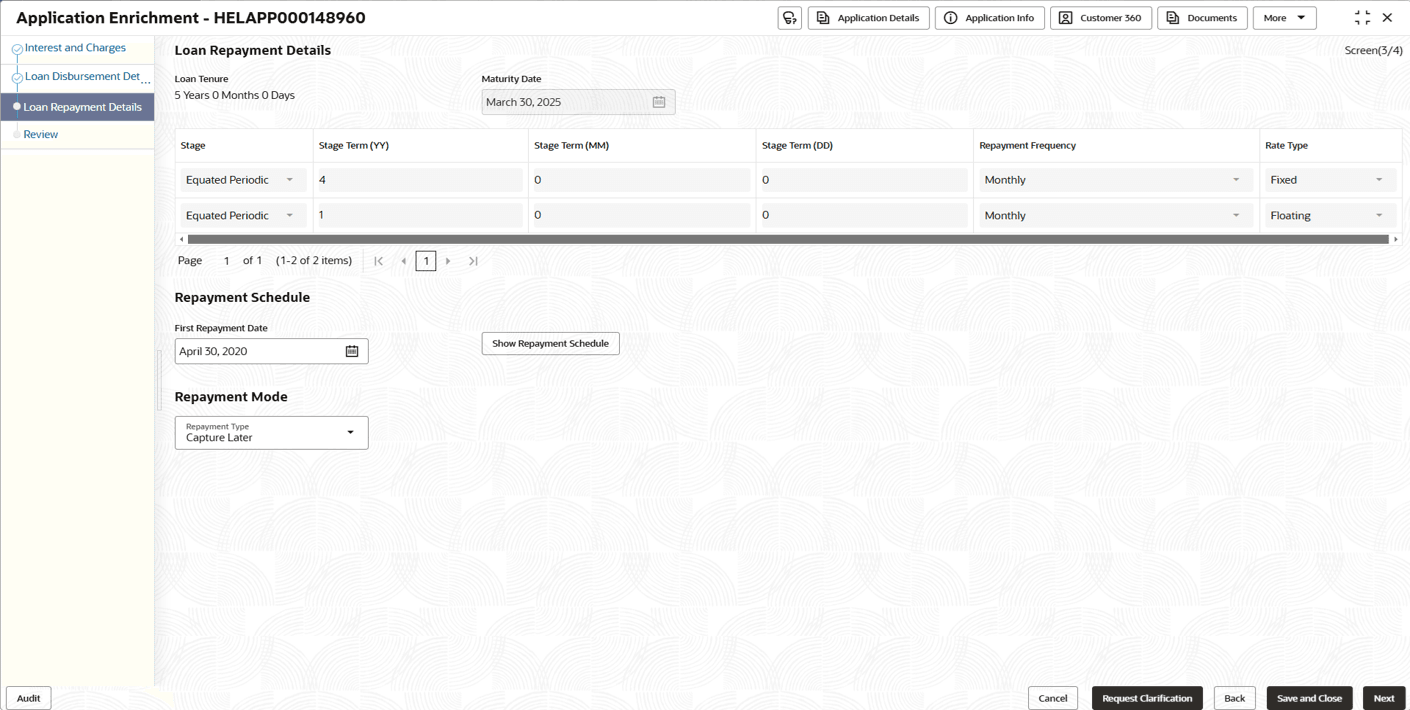This screenshot has height=710, width=1410.
Task: Go to Review step
Action: [x=41, y=134]
